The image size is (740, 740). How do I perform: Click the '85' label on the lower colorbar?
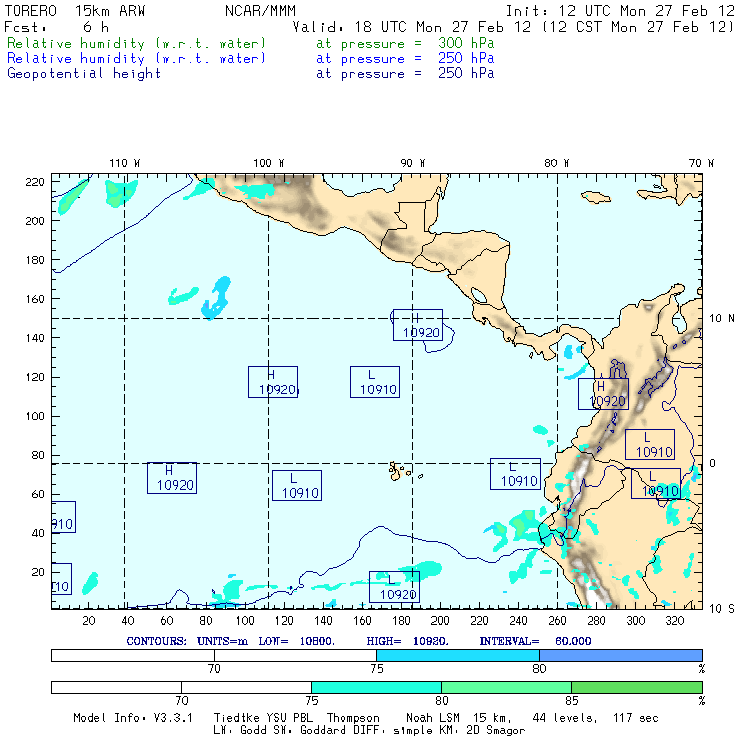[x=572, y=700]
